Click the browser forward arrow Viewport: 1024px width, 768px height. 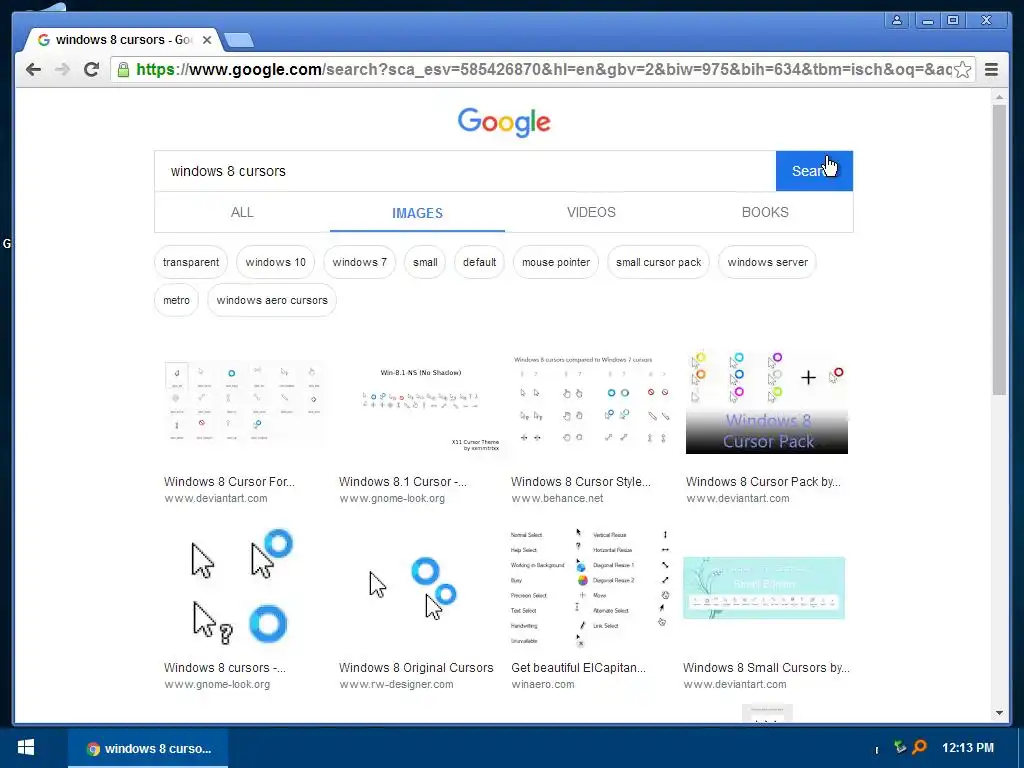coord(62,69)
